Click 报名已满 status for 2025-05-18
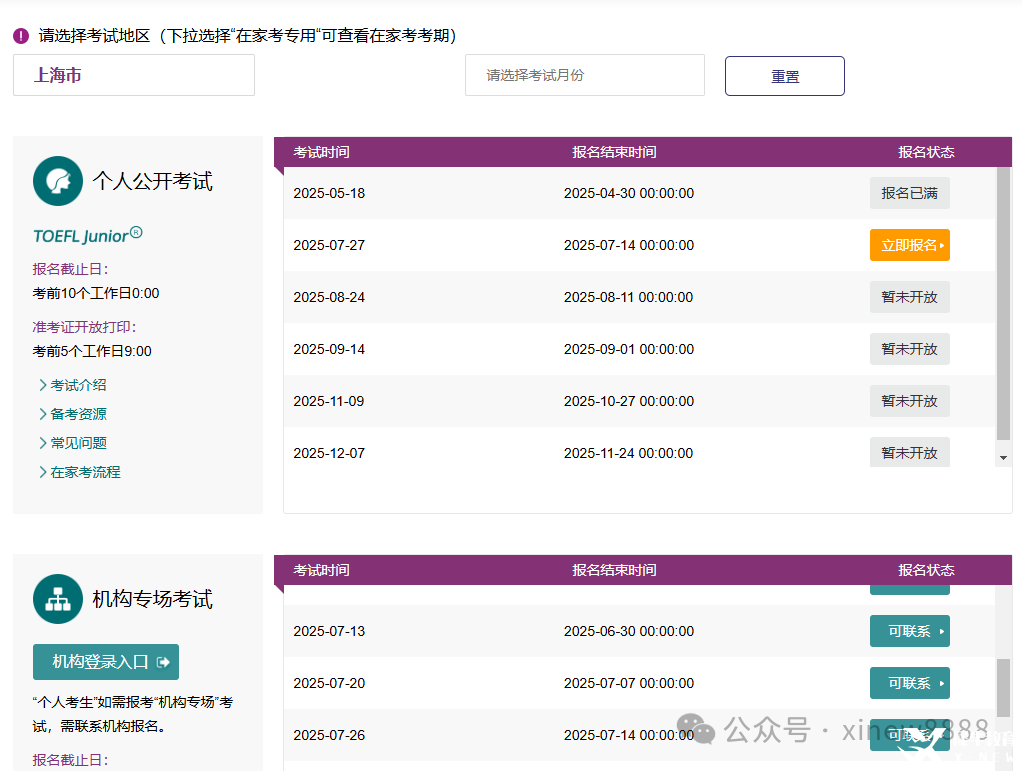Viewport: 1022px width, 771px height. click(909, 193)
